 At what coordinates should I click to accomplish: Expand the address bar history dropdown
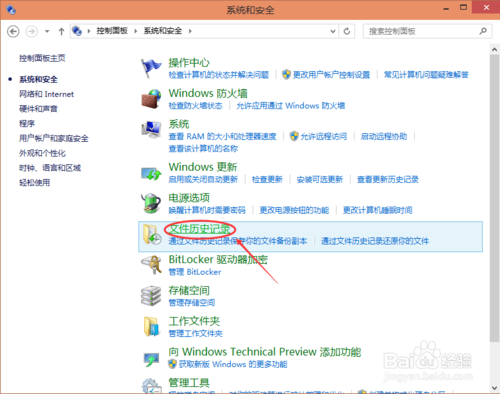(333, 31)
